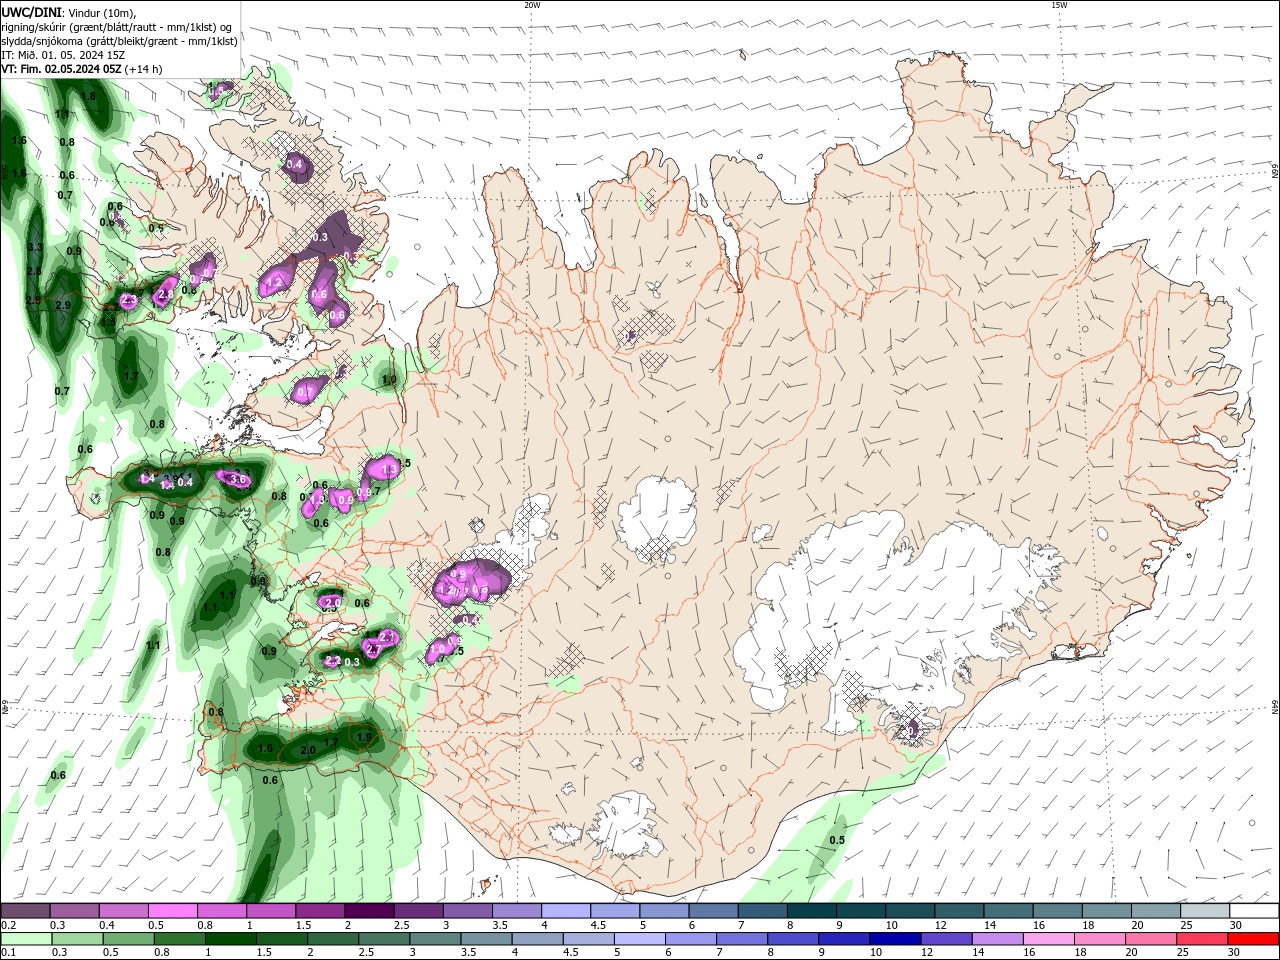Click the black 1.0 value in the green spot at Húnaflói
This screenshot has width=1280, height=960.
pyautogui.click(x=389, y=380)
